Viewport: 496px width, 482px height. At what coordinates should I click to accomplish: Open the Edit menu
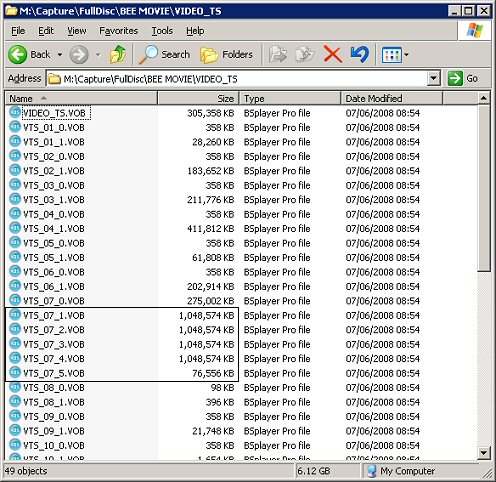tap(46, 31)
